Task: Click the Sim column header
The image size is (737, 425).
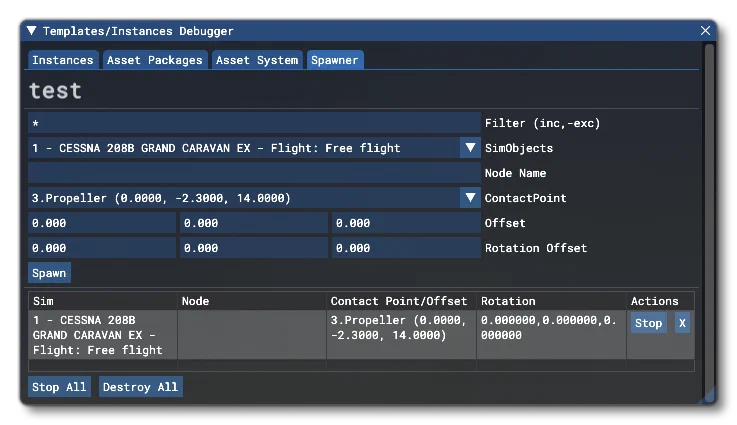Action: (x=103, y=301)
